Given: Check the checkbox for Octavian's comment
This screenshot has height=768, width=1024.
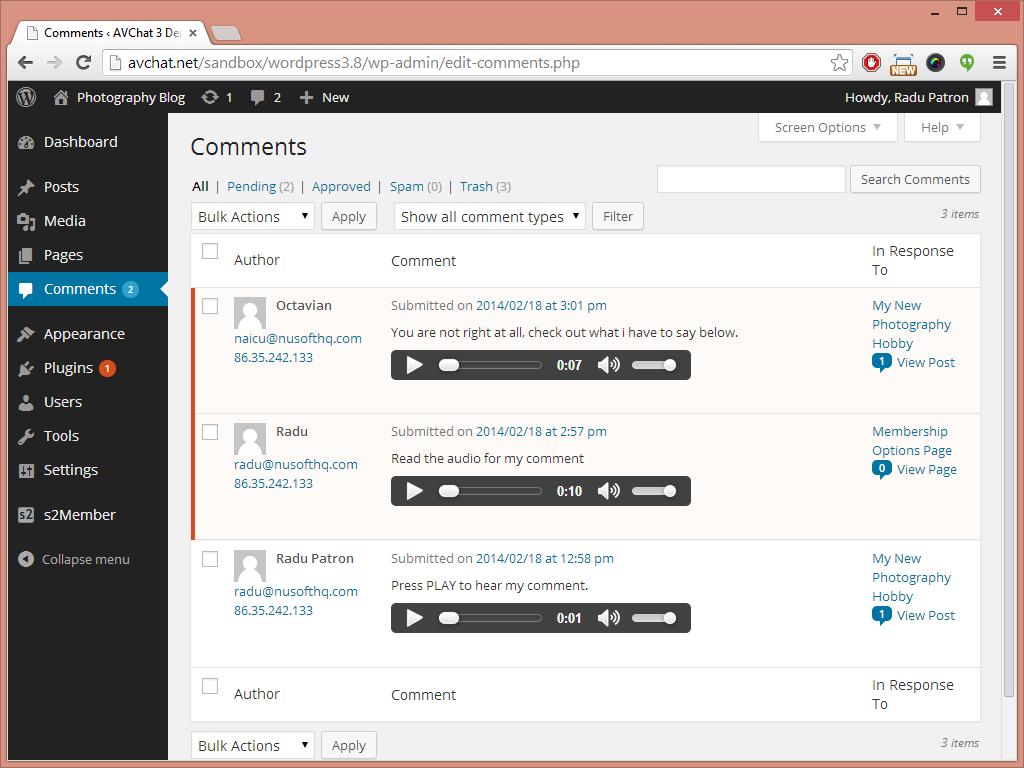Looking at the screenshot, I should (x=210, y=306).
